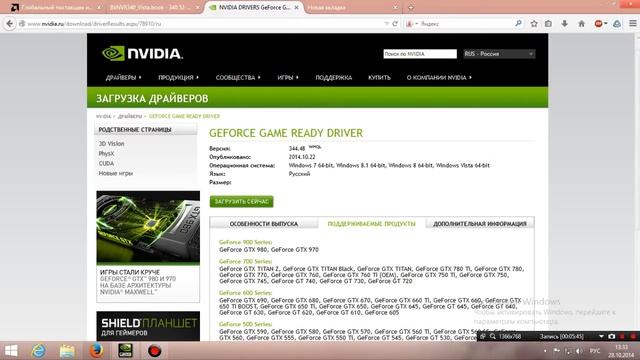Launch Internet Explorer from the taskbar
The image size is (640, 360).
coord(39,351)
